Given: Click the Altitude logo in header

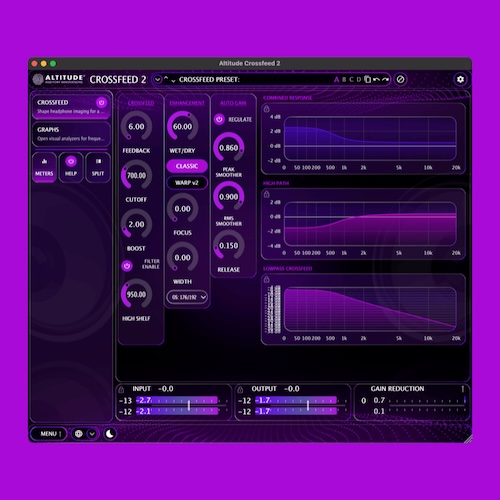Looking at the screenshot, I should (x=59, y=79).
